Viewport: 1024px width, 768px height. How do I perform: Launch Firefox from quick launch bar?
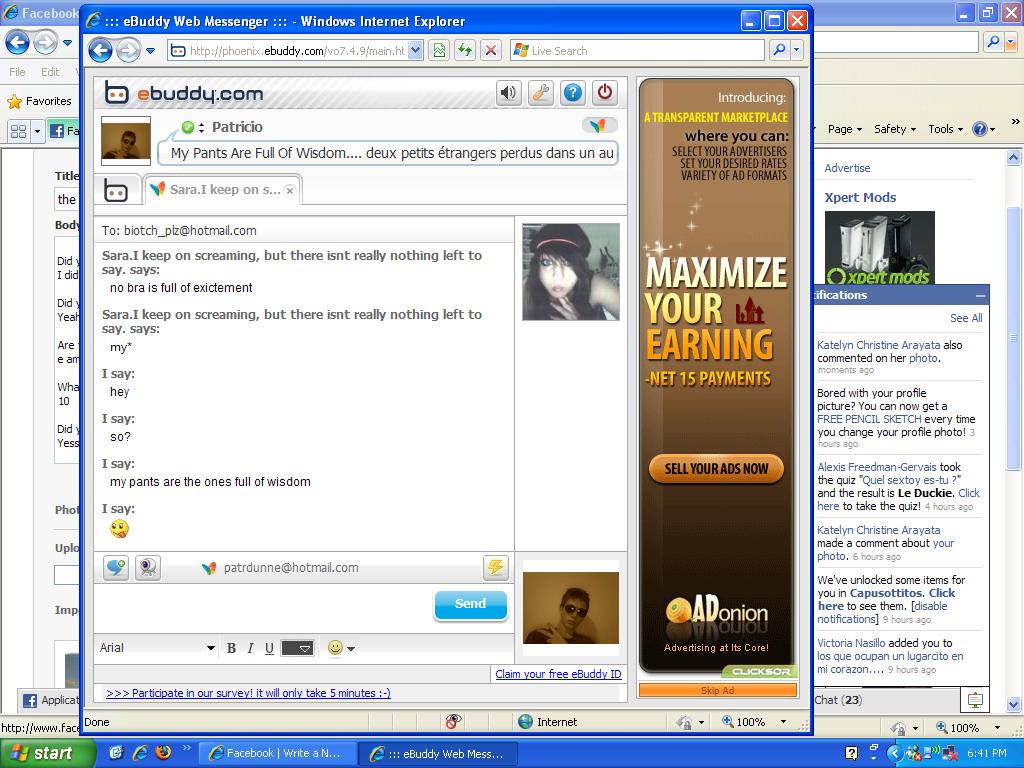coord(163,753)
